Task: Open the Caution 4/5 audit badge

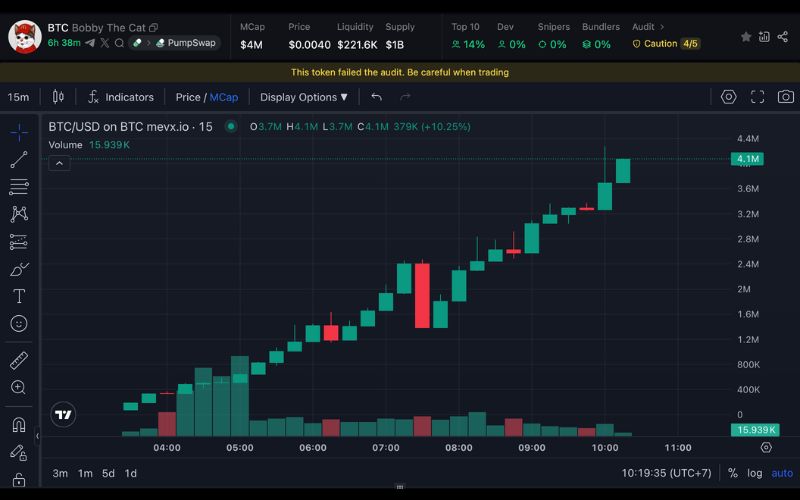Action: [666, 44]
